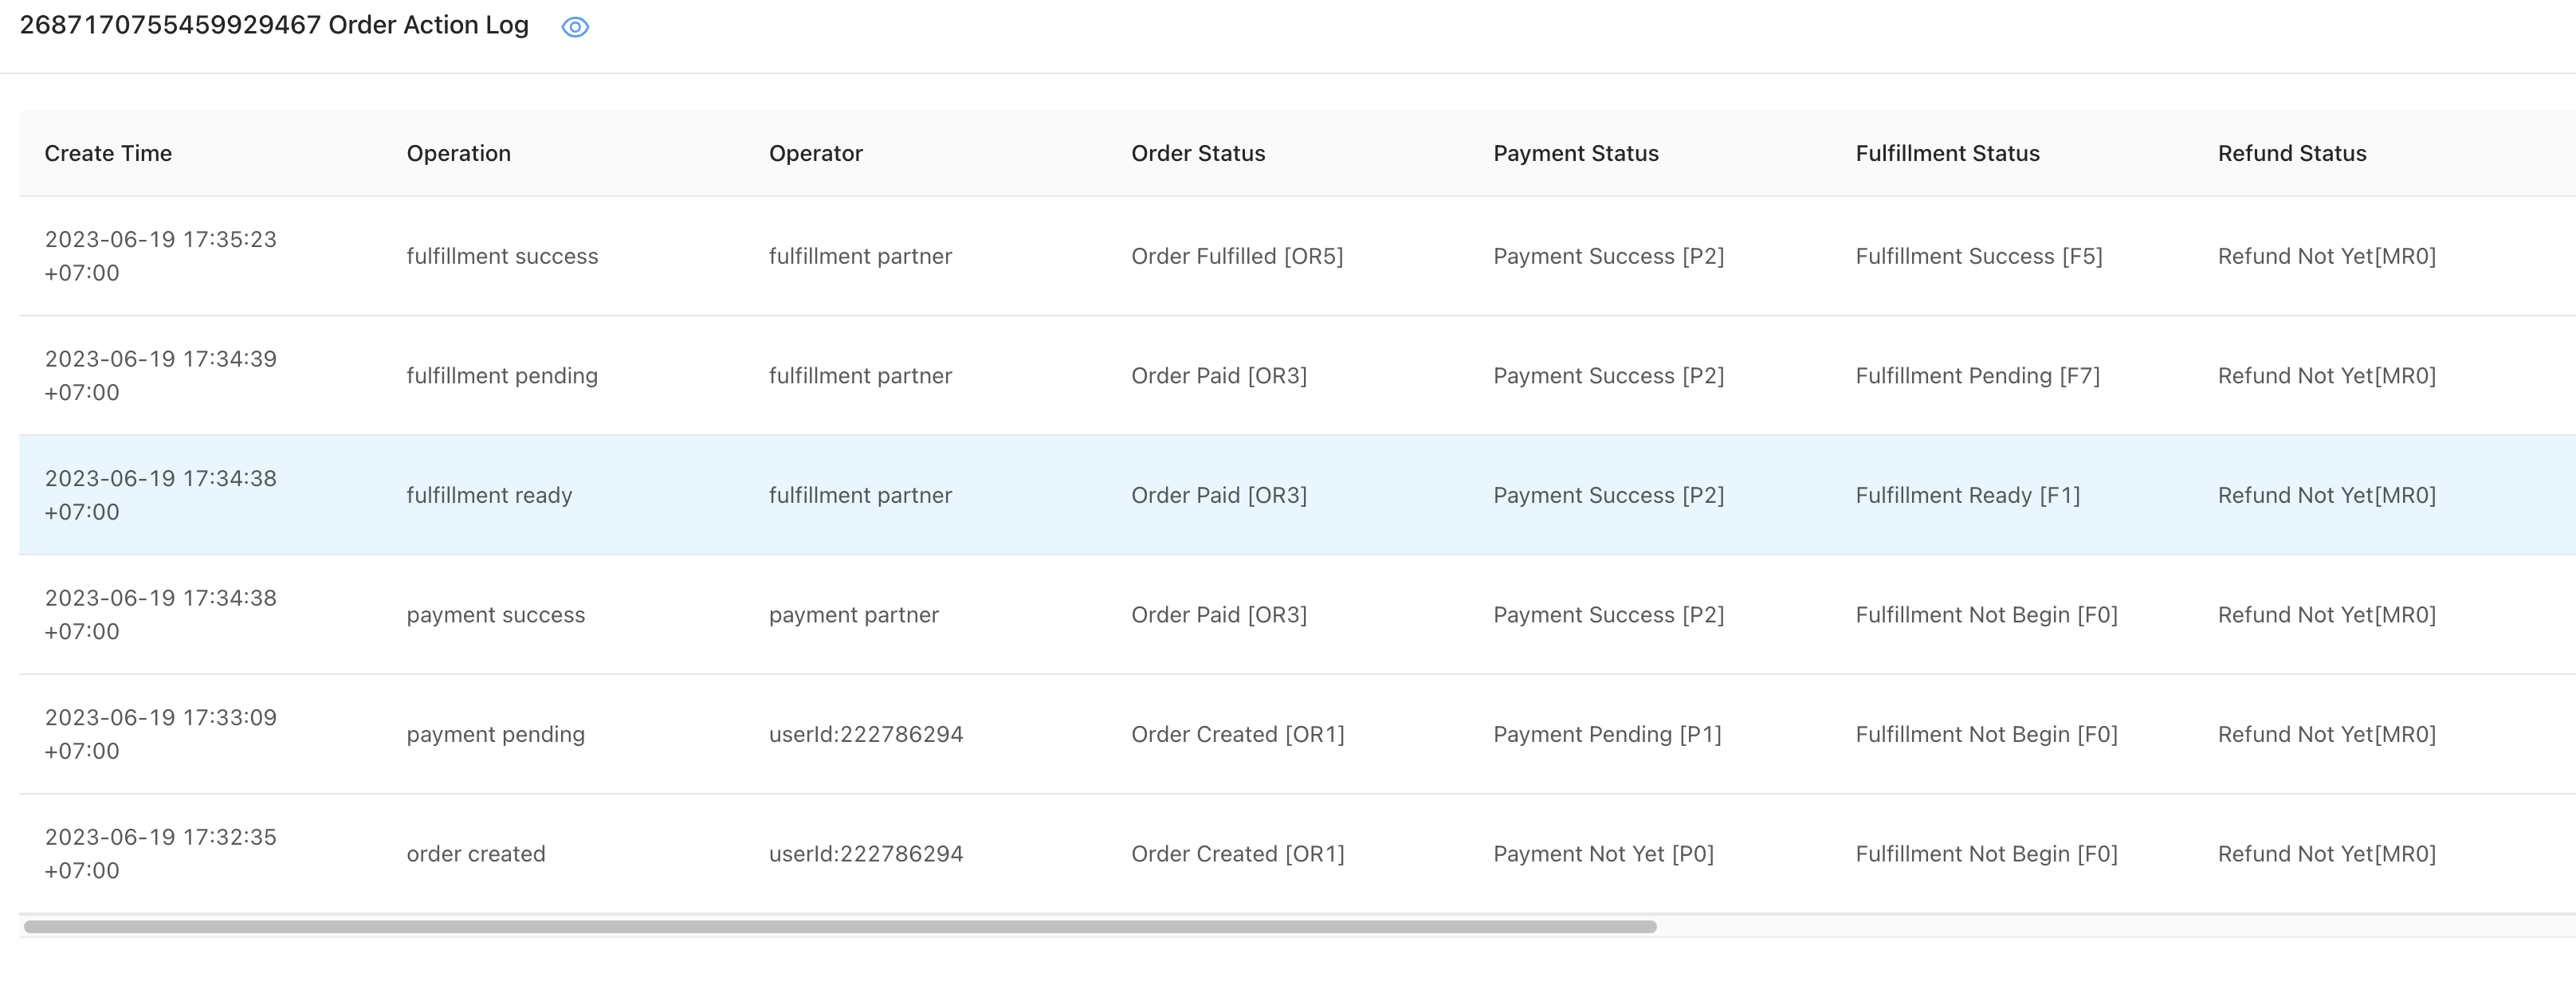Image resolution: width=2576 pixels, height=985 pixels.
Task: Select the Payment Status column header
Action: (x=1575, y=153)
